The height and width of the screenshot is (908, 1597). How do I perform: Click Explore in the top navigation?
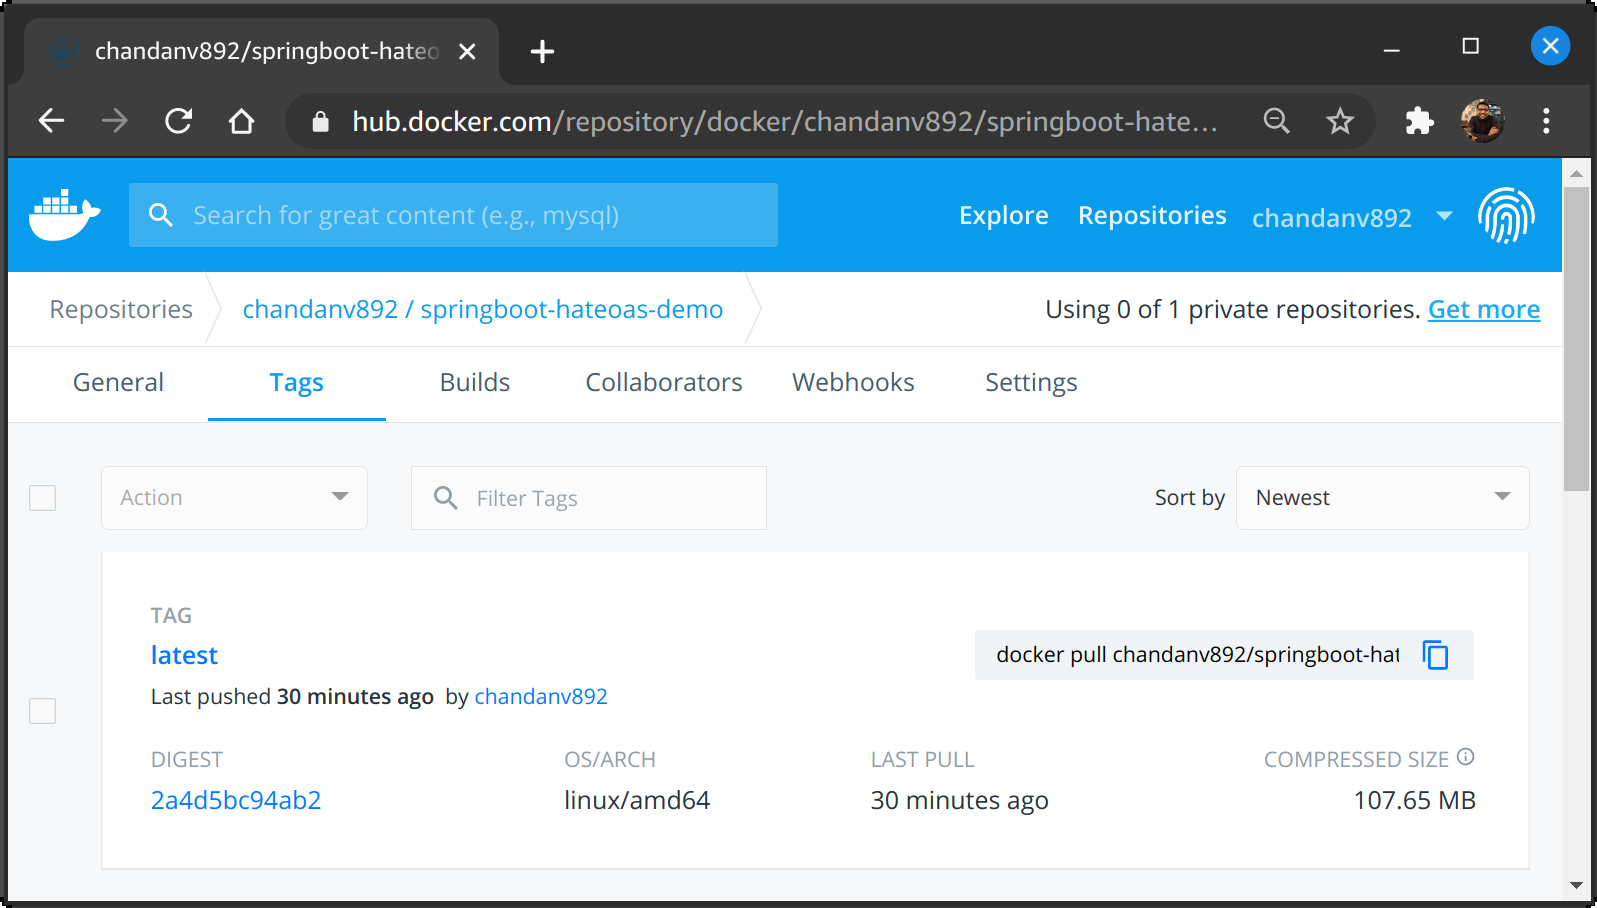click(1003, 215)
